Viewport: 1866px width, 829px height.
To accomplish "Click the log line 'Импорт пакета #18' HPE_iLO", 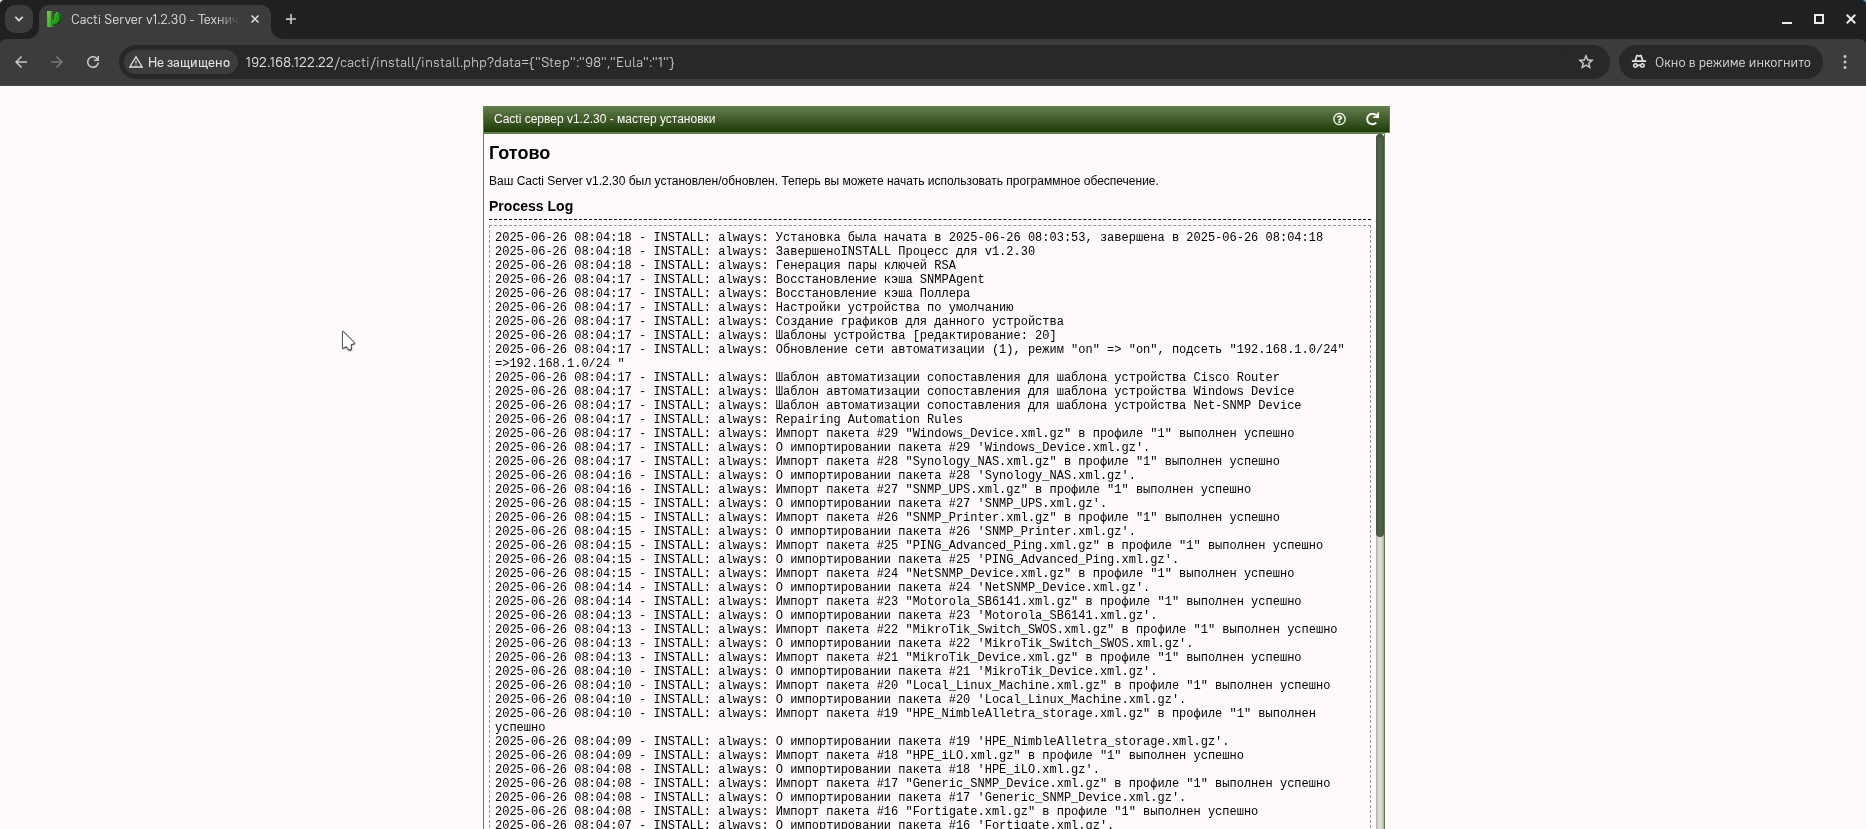I will (869, 755).
